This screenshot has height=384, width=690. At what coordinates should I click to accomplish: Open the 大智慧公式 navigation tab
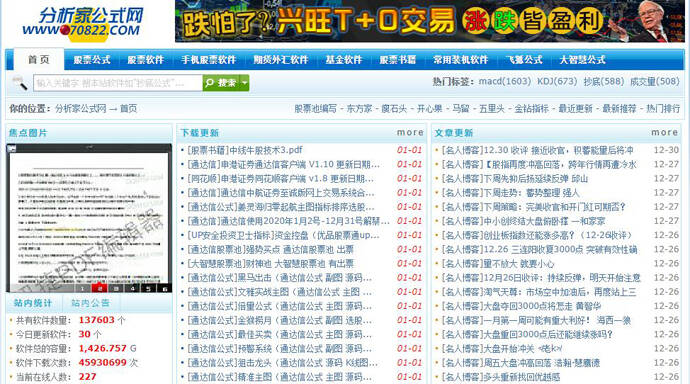(x=582, y=60)
